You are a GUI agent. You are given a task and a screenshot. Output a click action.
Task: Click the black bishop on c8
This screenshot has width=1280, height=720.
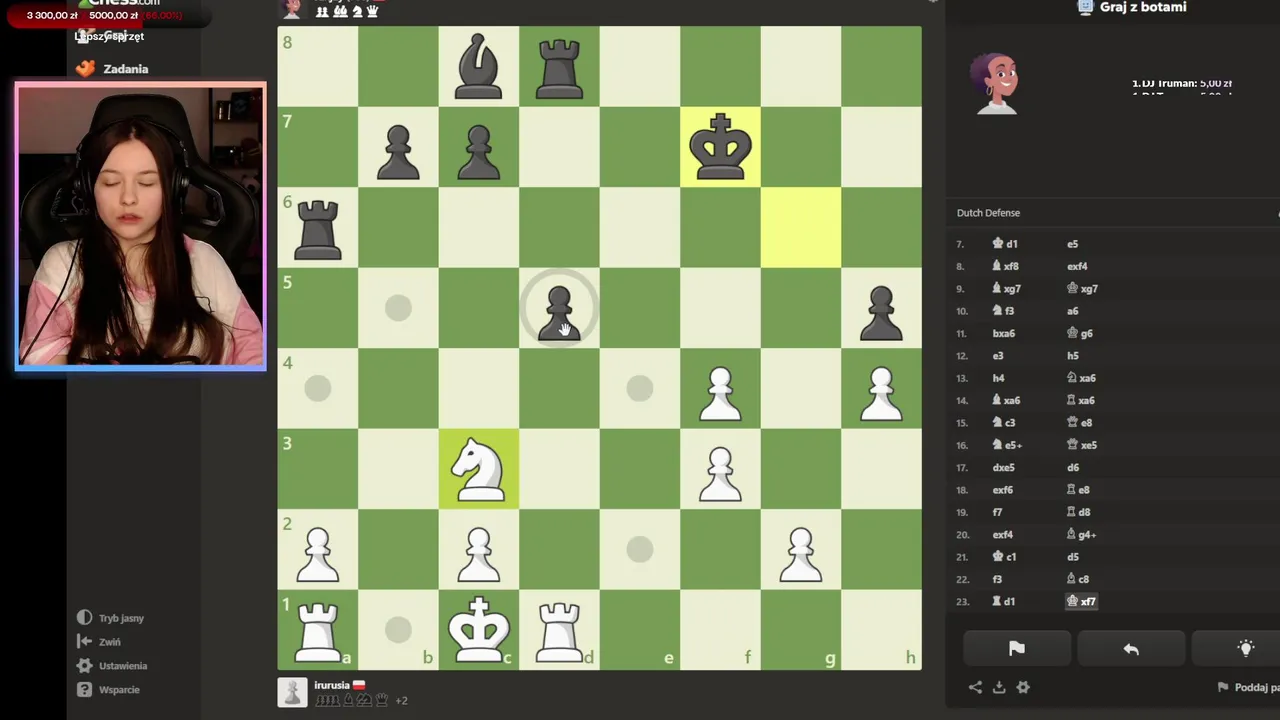478,67
